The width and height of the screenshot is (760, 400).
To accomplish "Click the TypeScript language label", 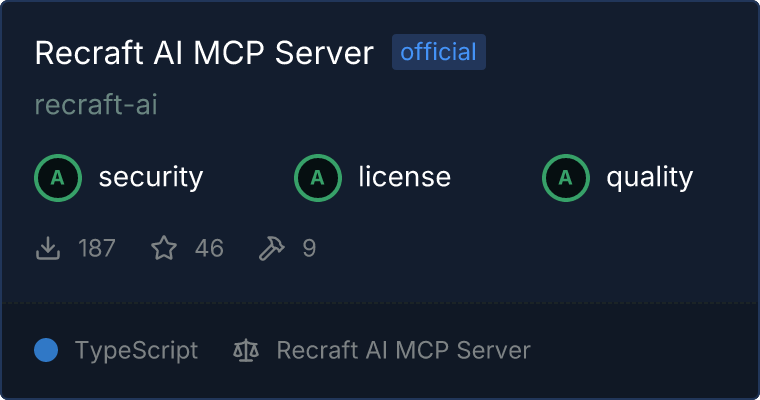I will 137,351.
